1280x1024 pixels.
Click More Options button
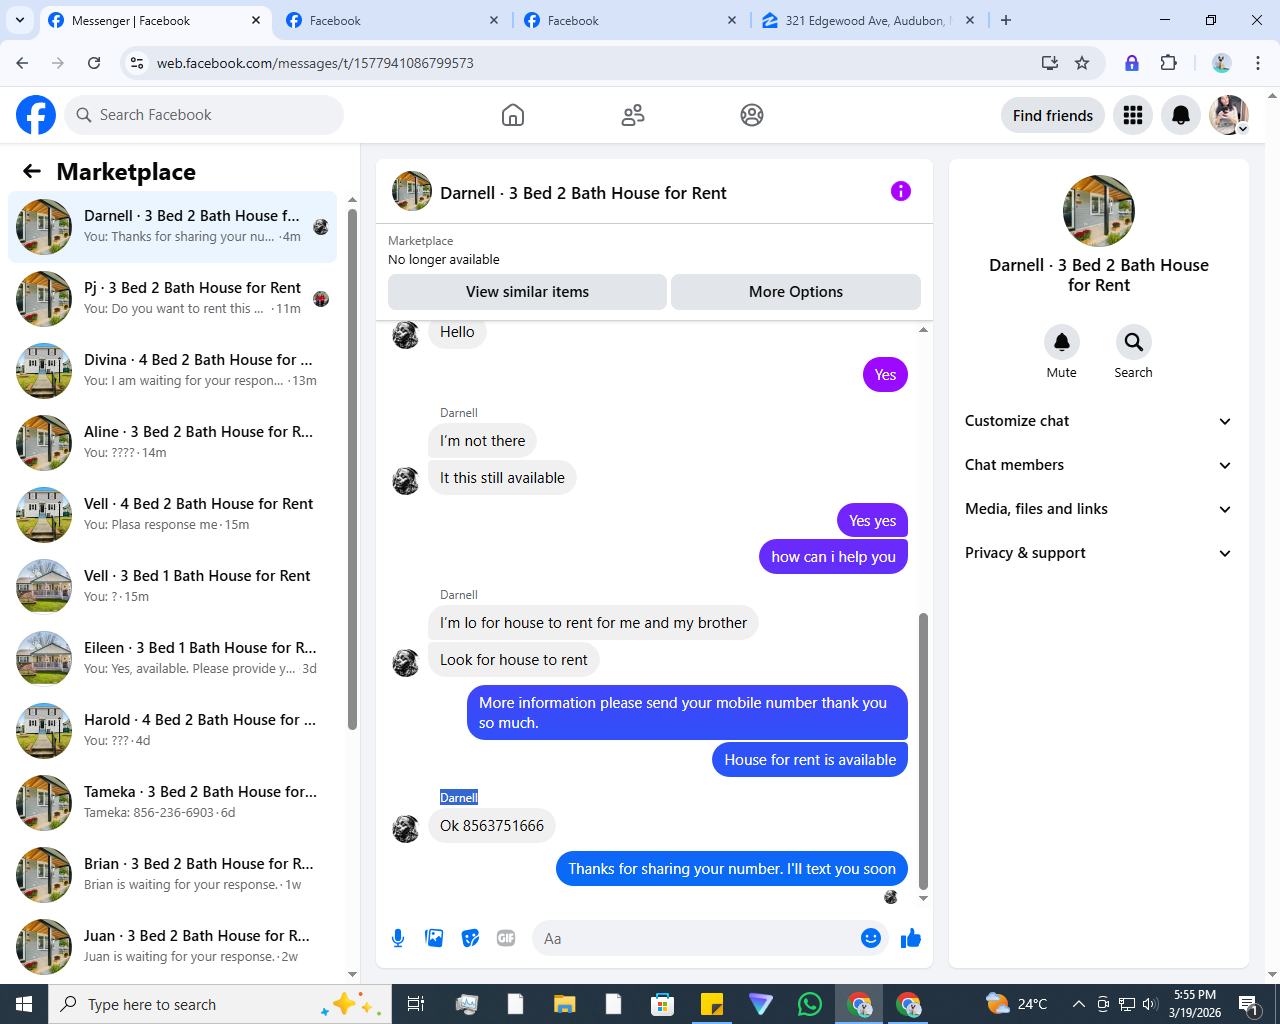click(x=796, y=292)
